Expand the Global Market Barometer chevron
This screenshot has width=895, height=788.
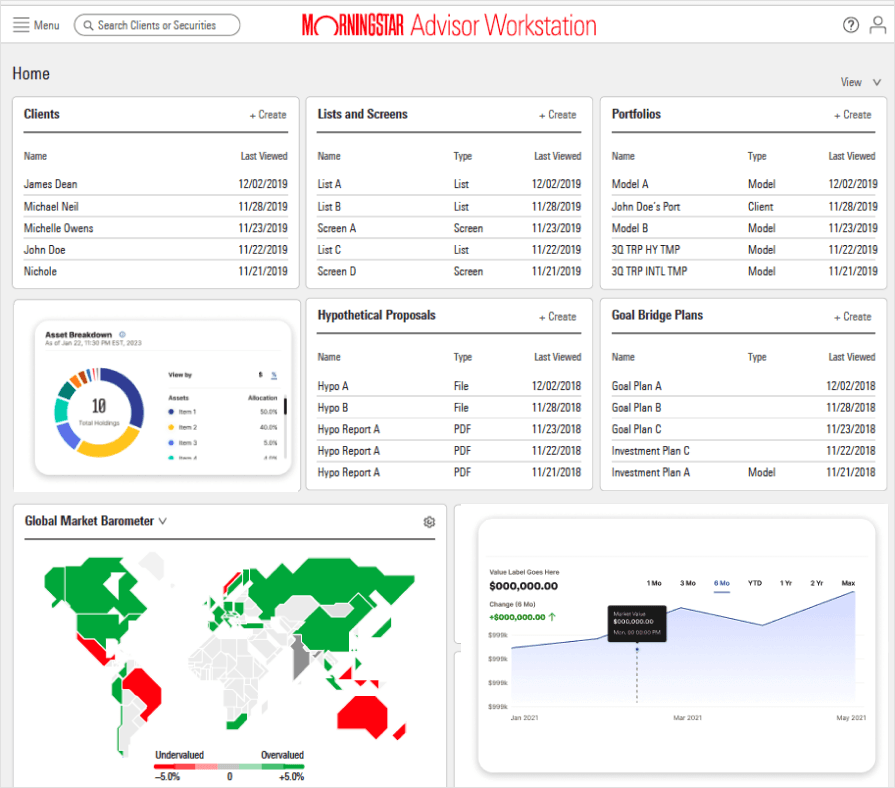click(x=163, y=521)
